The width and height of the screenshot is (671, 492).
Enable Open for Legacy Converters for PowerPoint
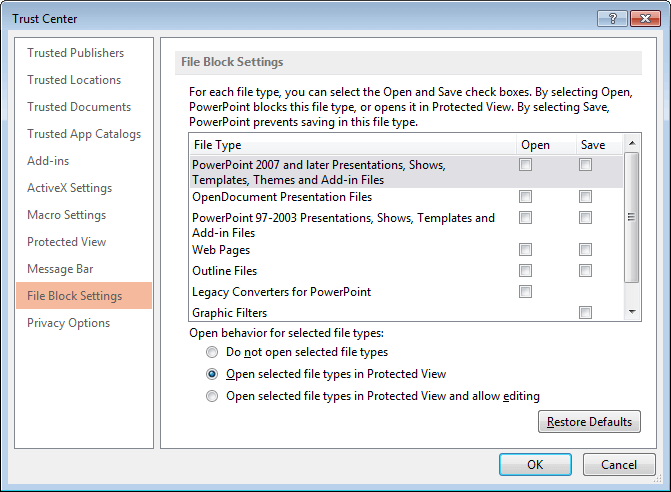525,292
